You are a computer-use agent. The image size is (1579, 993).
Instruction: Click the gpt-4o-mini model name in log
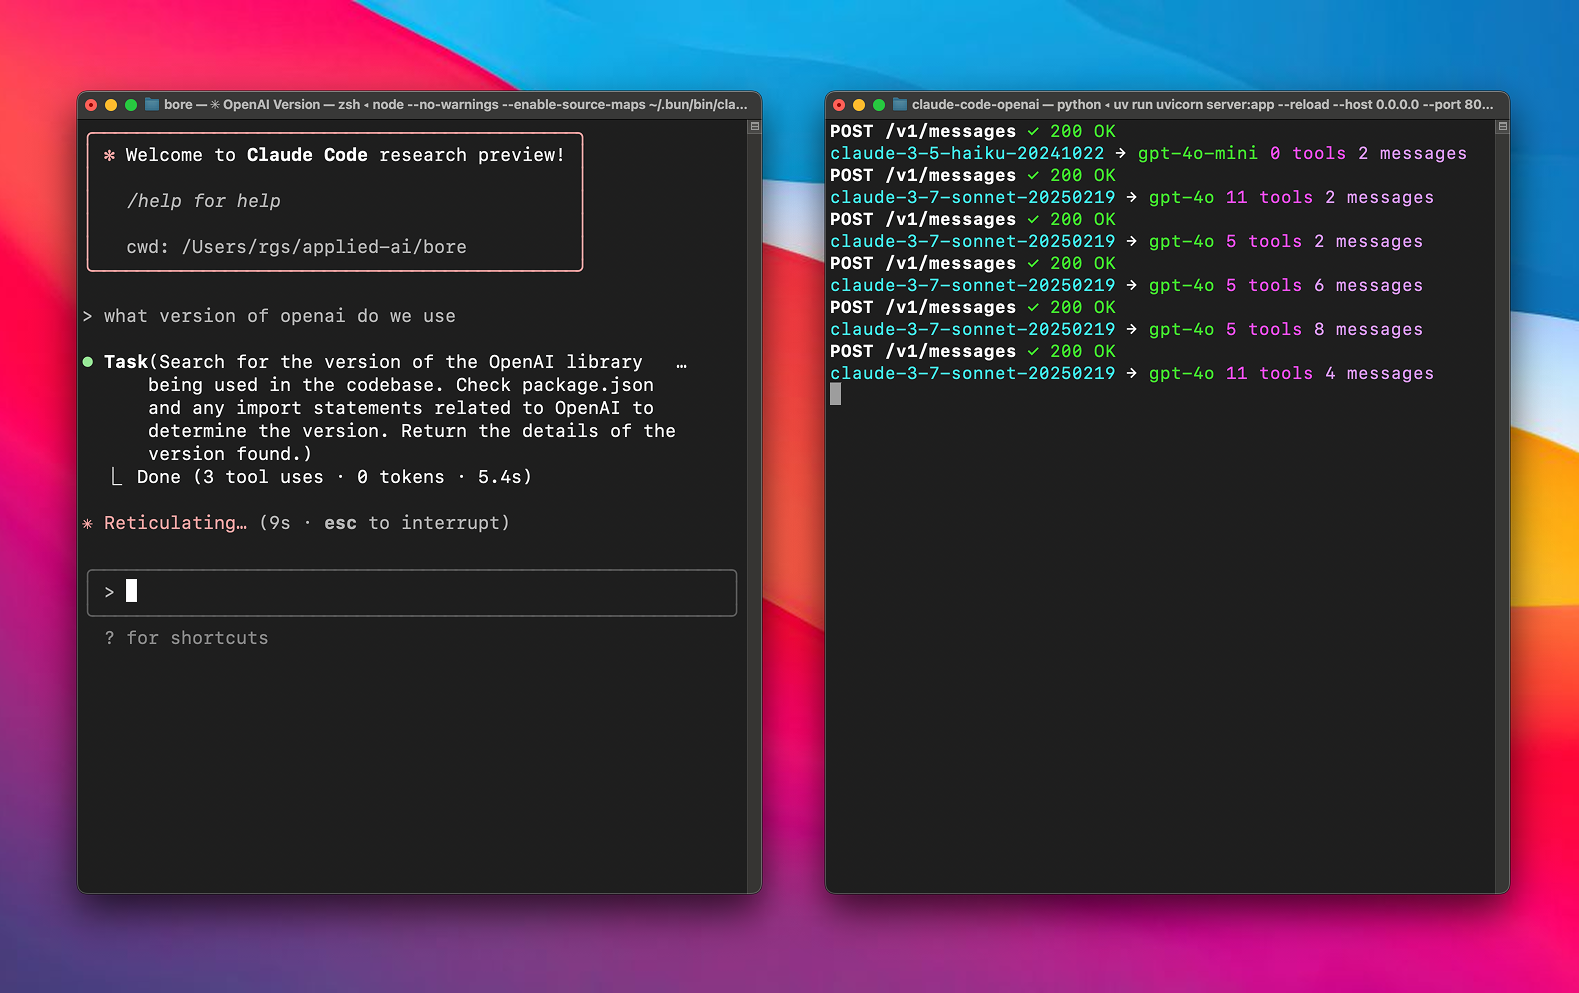[x=1197, y=154]
